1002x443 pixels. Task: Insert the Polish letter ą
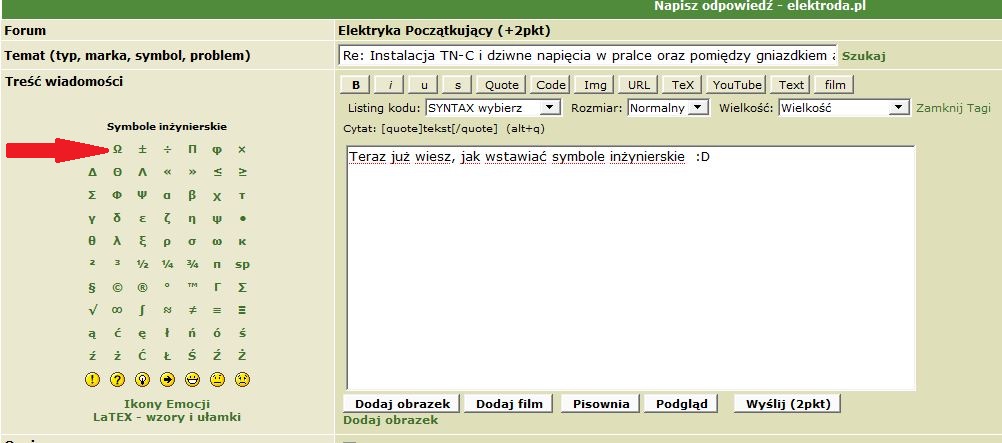click(92, 334)
